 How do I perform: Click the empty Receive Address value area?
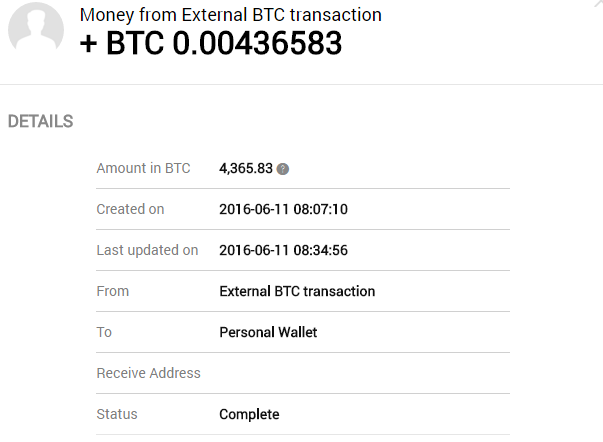coord(360,373)
